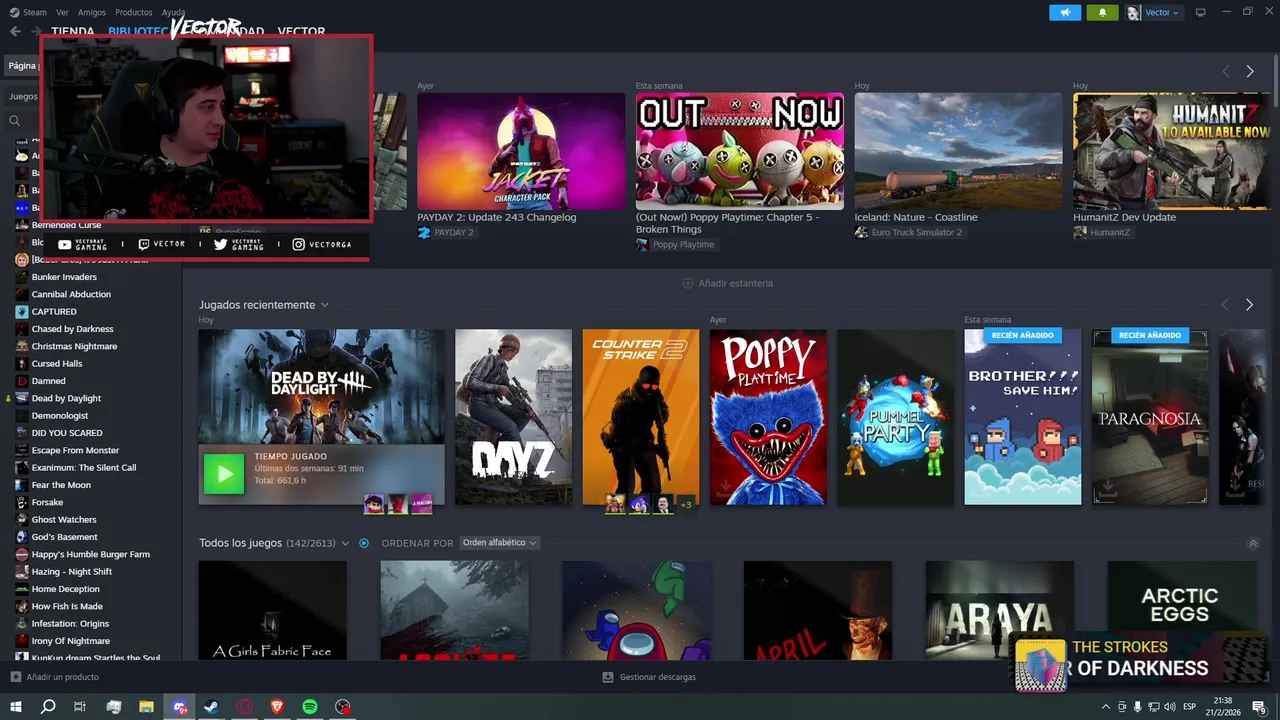The image size is (1280, 720).
Task: Click the Discord taskbar icon with 9+ badge
Action: [x=180, y=707]
